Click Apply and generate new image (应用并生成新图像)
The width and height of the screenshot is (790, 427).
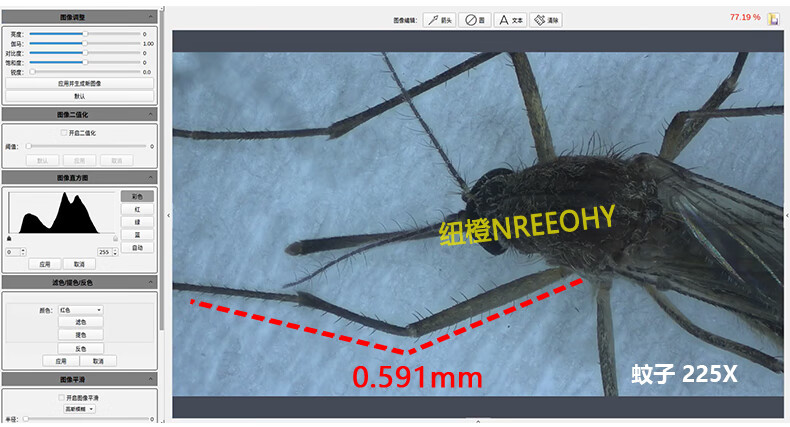click(80, 84)
